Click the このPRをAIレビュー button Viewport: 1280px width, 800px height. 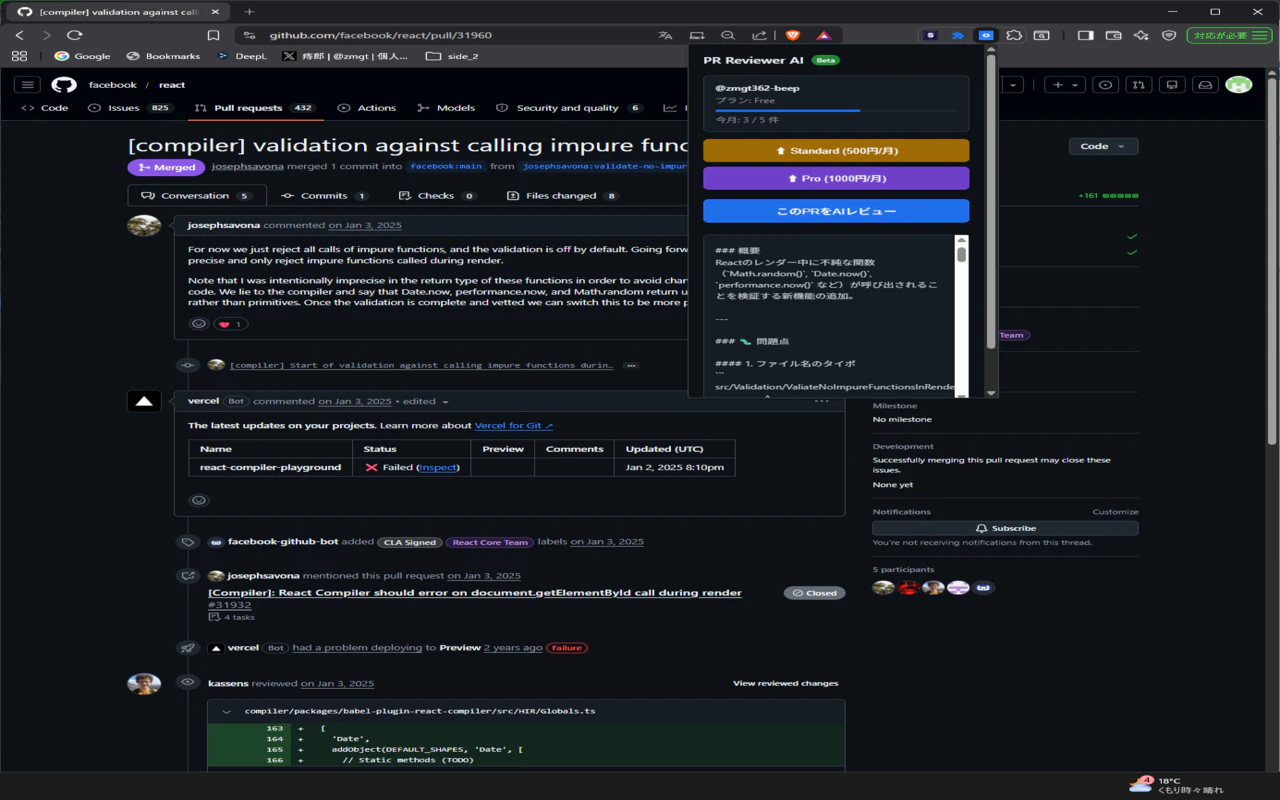(x=836, y=211)
